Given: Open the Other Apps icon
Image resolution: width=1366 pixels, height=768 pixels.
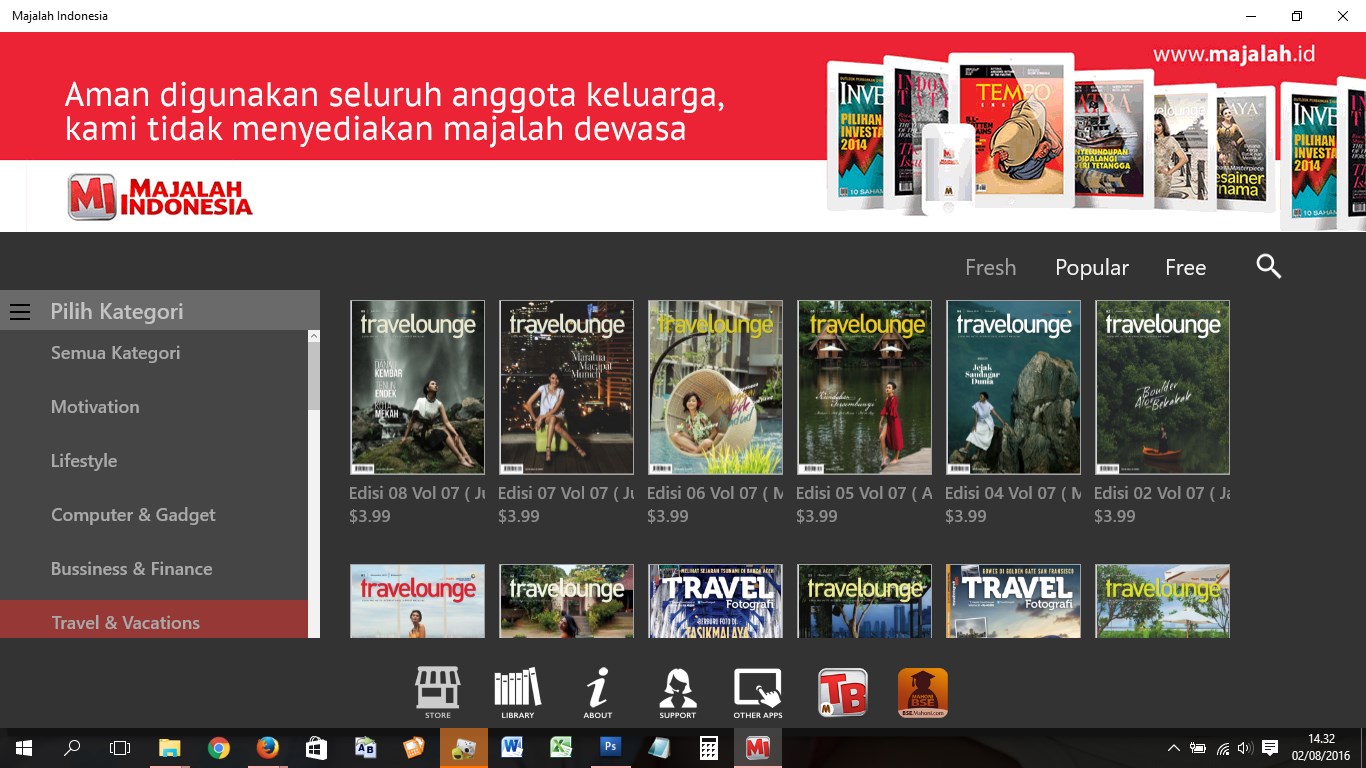Looking at the screenshot, I should pyautogui.click(x=758, y=693).
